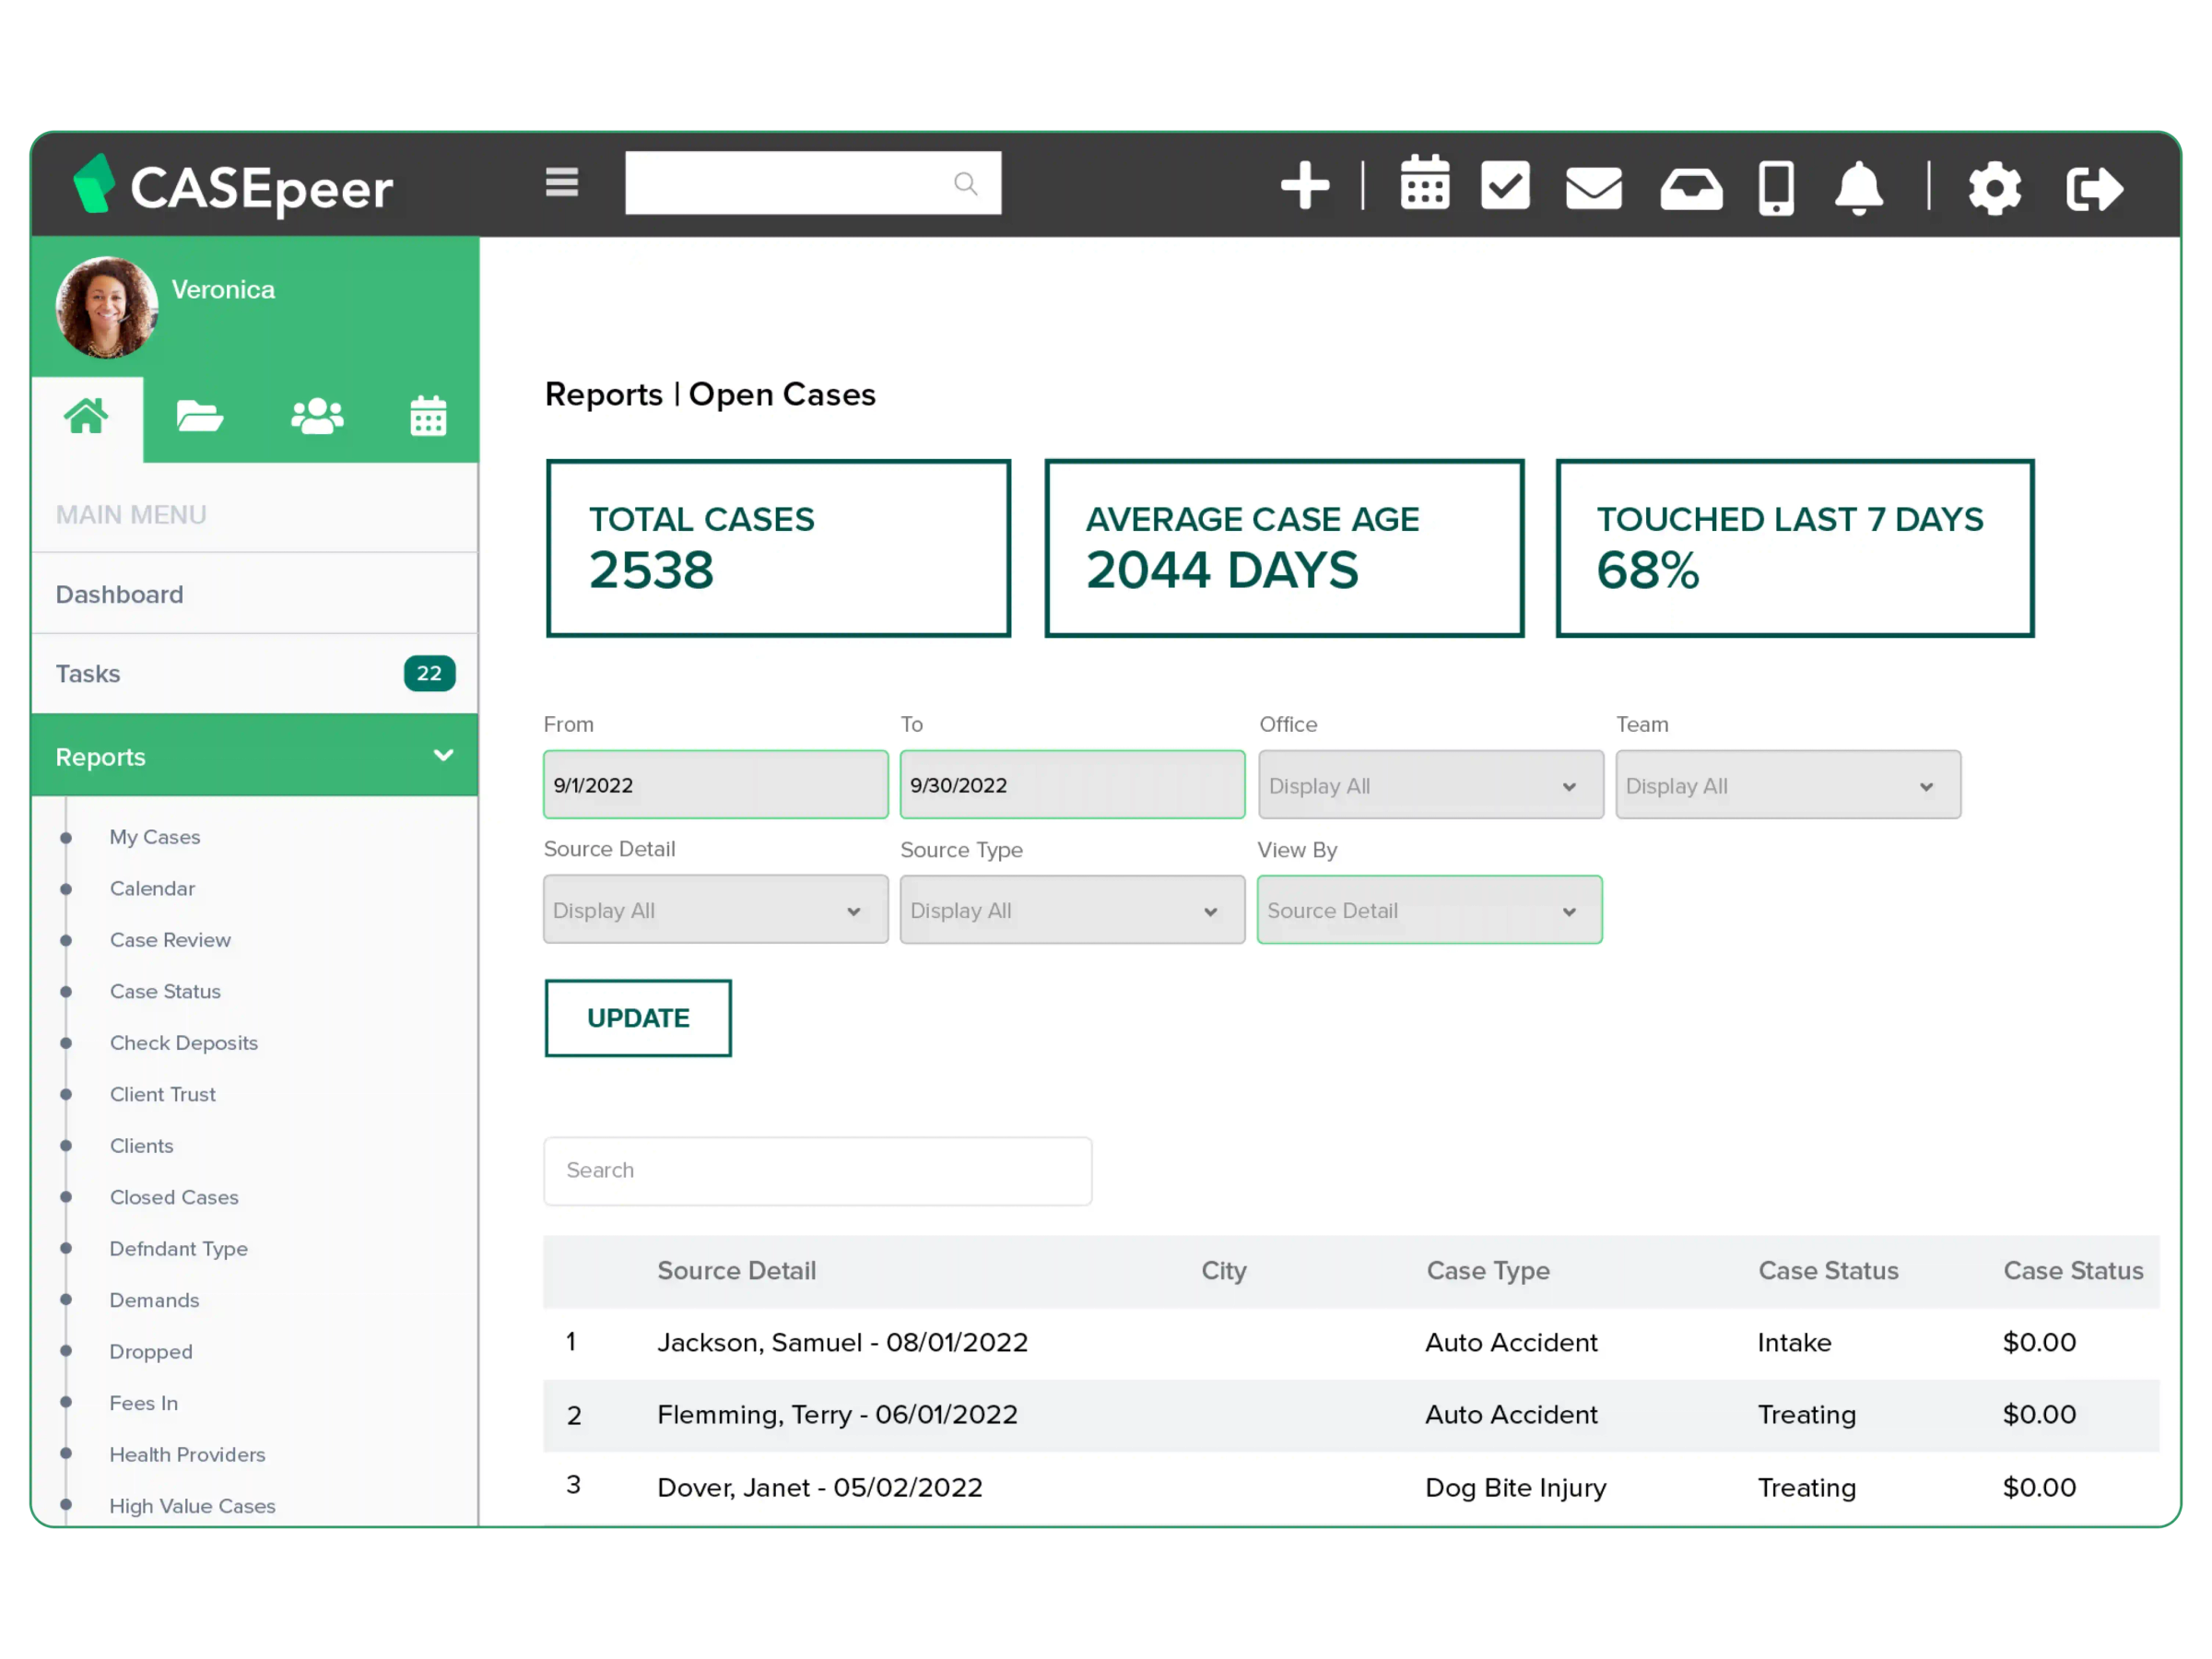This screenshot has width=2212, height=1659.
Task: Click the tasks checkmark icon in the toolbar
Action: tap(1505, 186)
